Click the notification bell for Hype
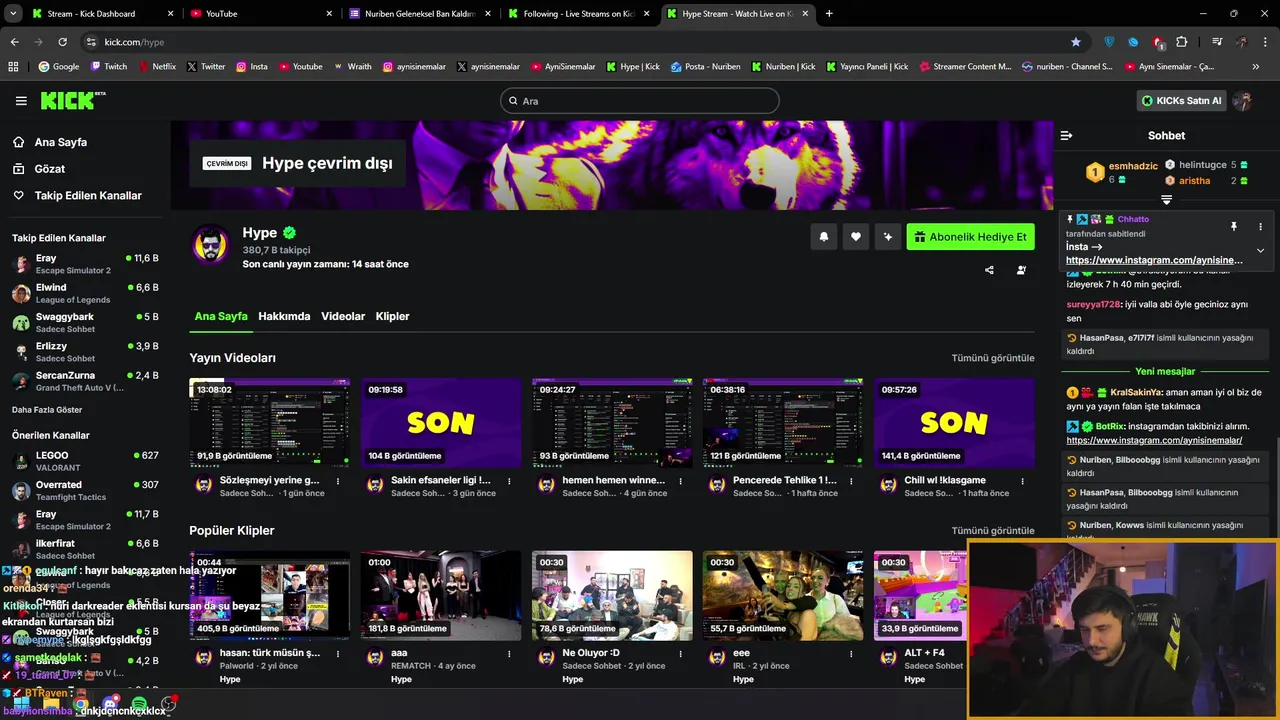The image size is (1280, 720). tap(824, 237)
